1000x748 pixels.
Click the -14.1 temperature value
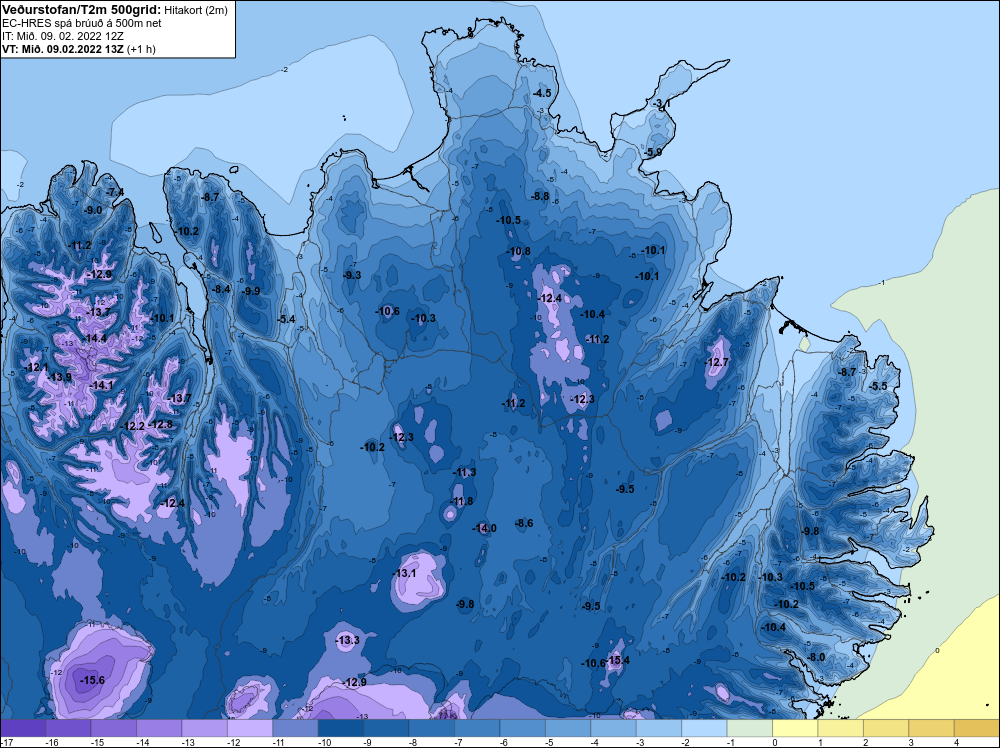tap(101, 385)
